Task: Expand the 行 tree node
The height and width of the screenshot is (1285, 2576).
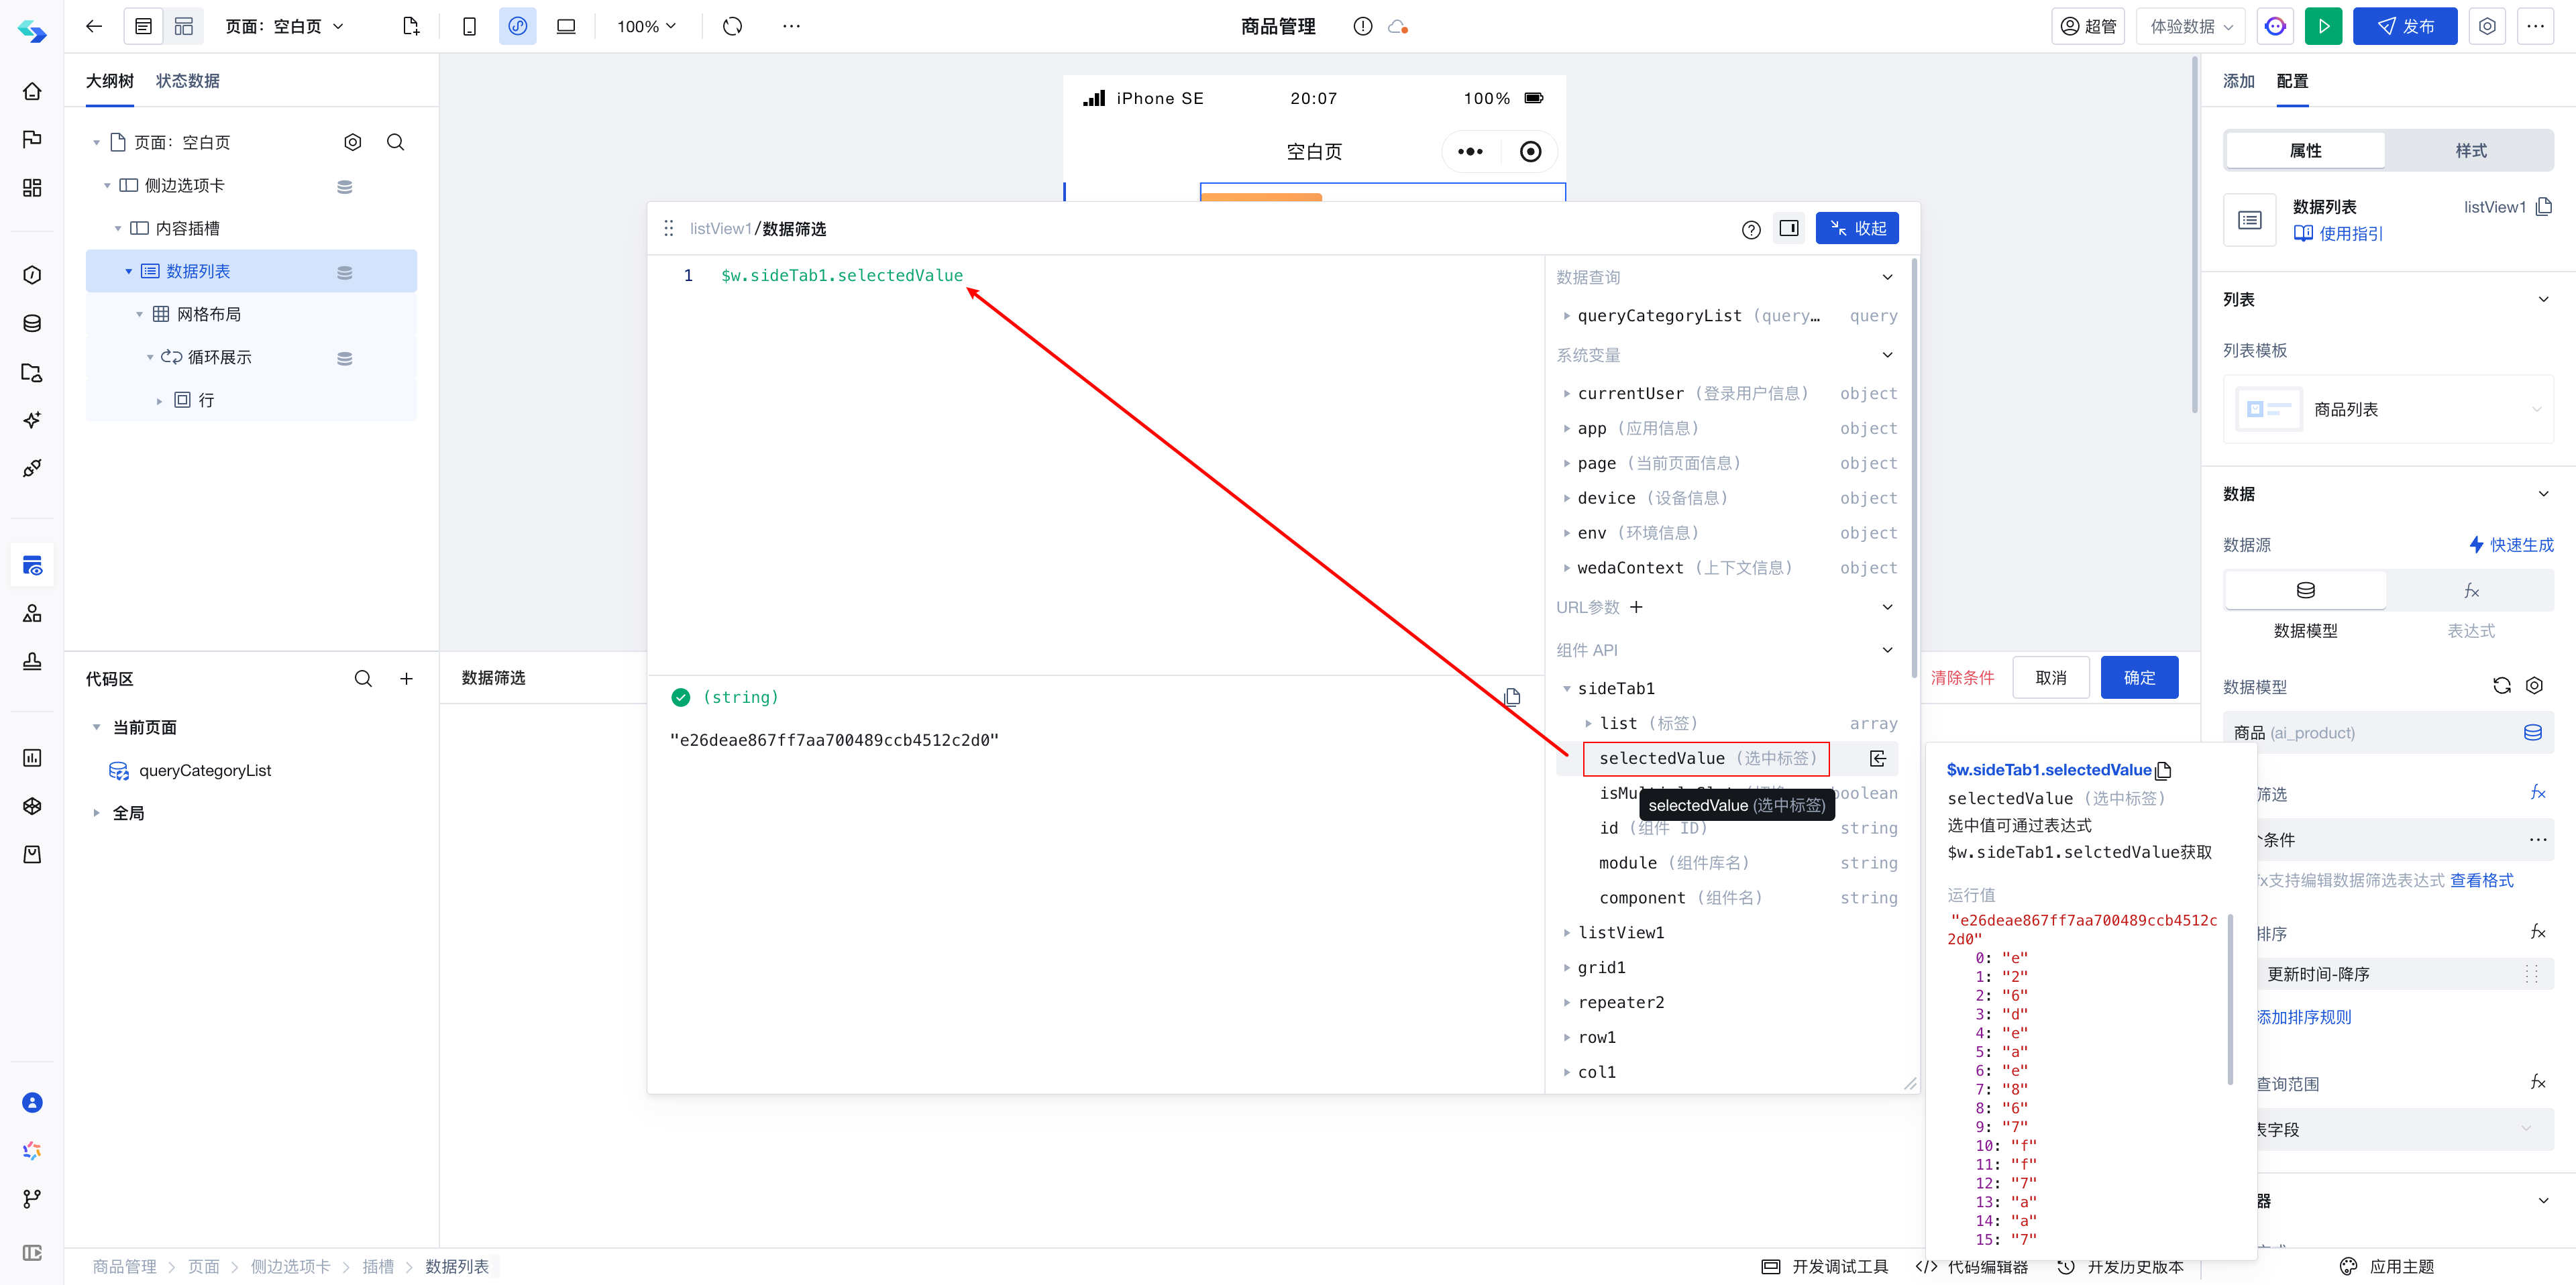Action: click(159, 401)
